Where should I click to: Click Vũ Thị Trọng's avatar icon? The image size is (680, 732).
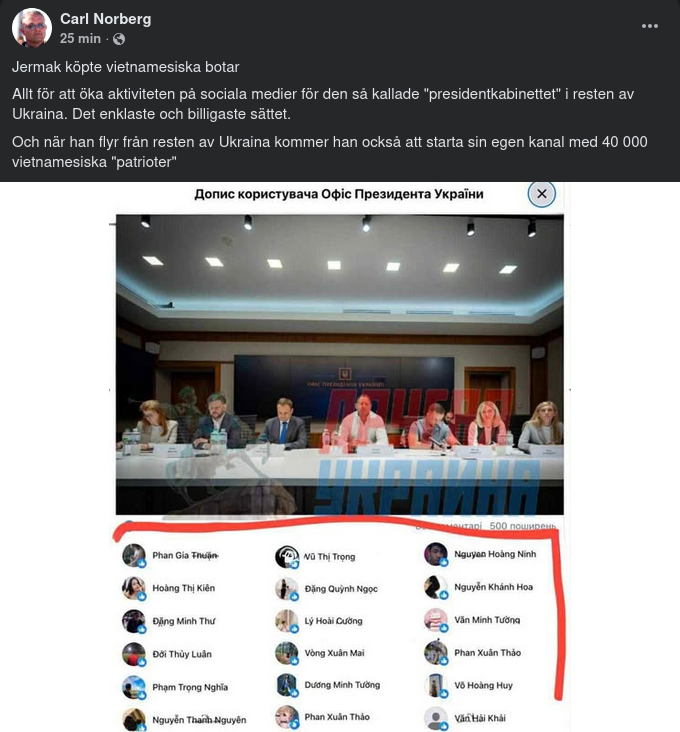[x=287, y=557]
